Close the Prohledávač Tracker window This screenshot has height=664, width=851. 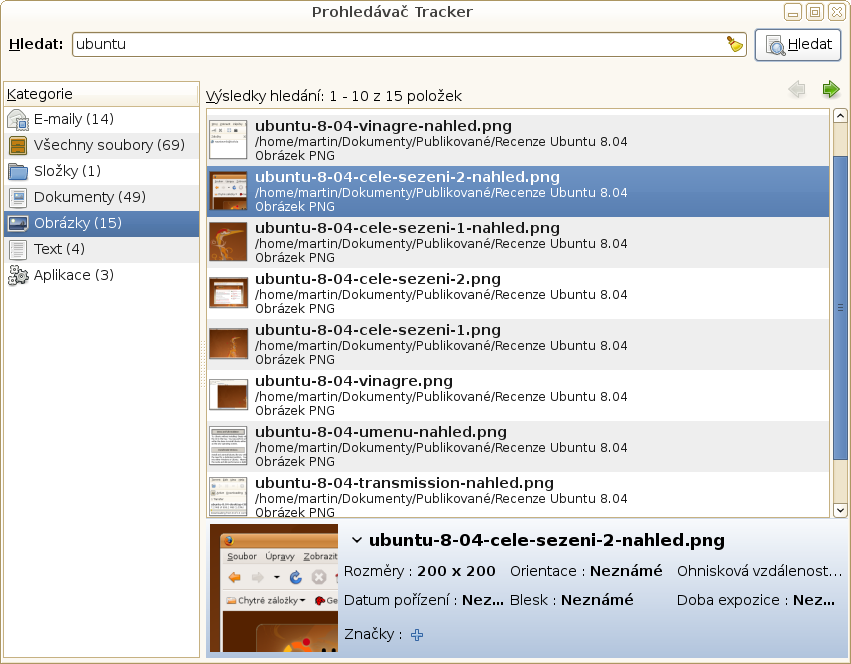(836, 12)
